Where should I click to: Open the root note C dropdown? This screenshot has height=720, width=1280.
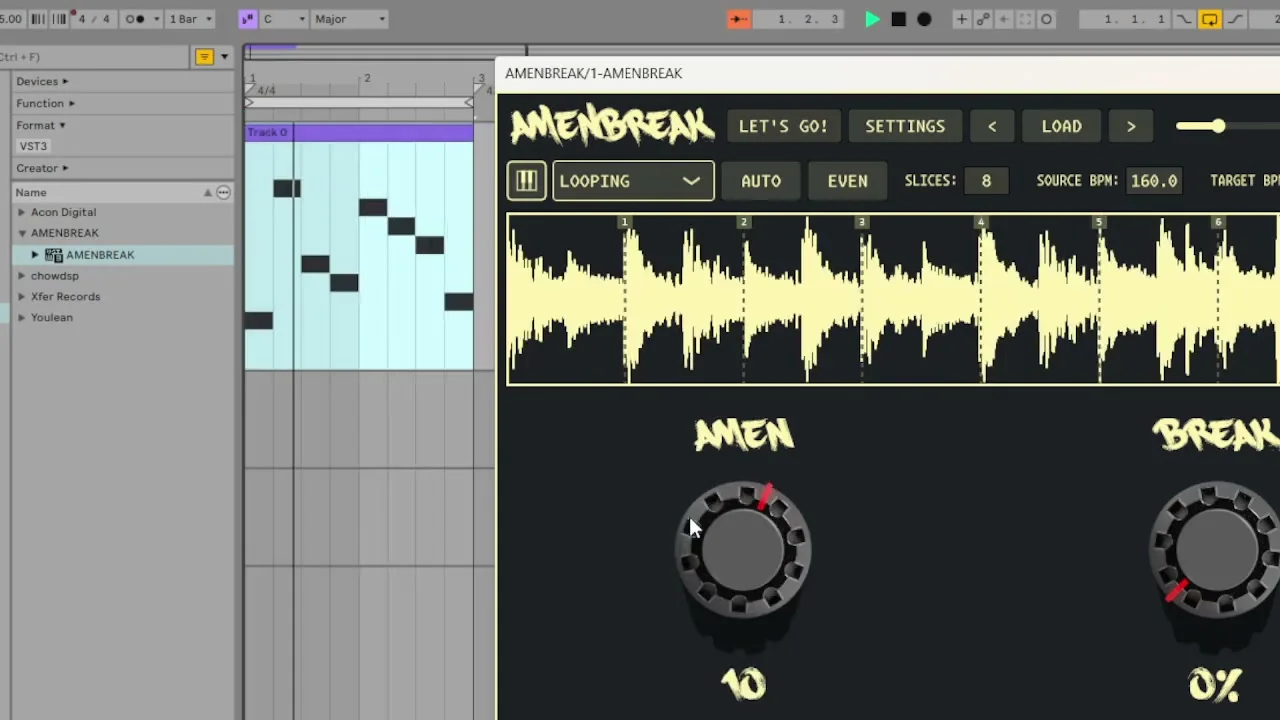tap(283, 19)
